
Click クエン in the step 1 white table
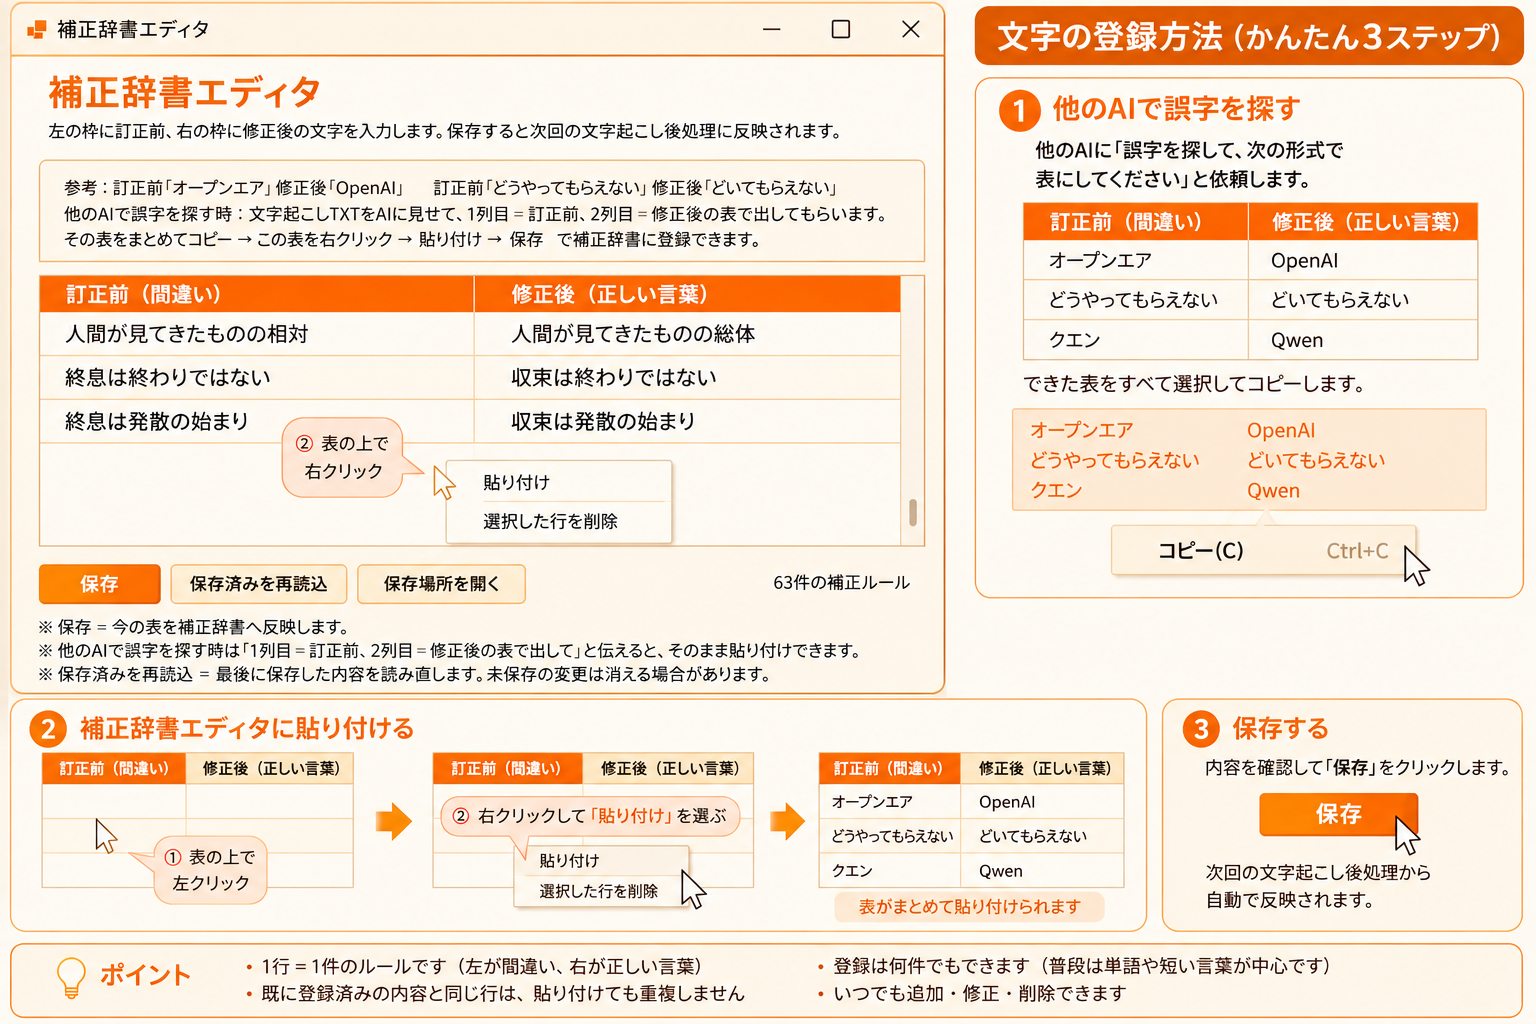tap(1136, 340)
